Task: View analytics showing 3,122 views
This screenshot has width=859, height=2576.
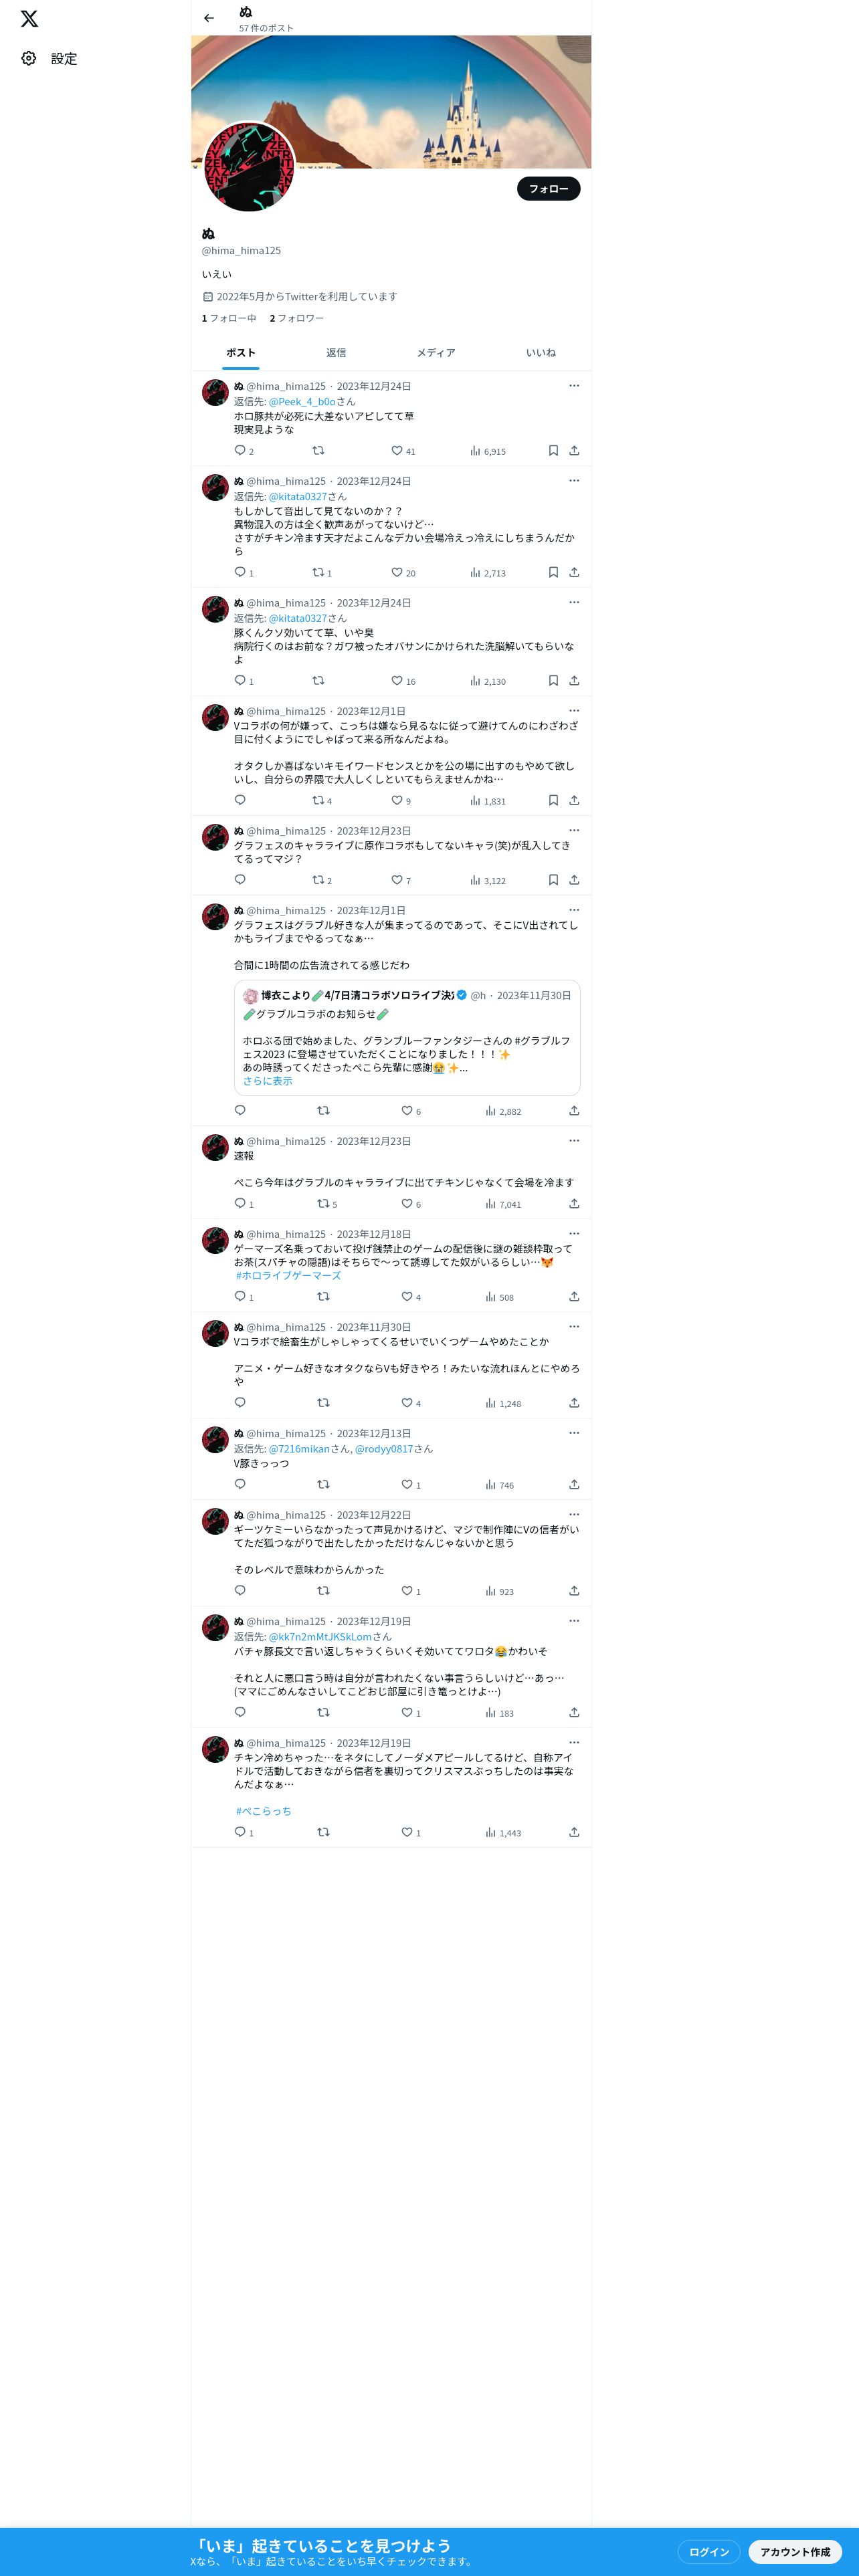Action: 488,881
